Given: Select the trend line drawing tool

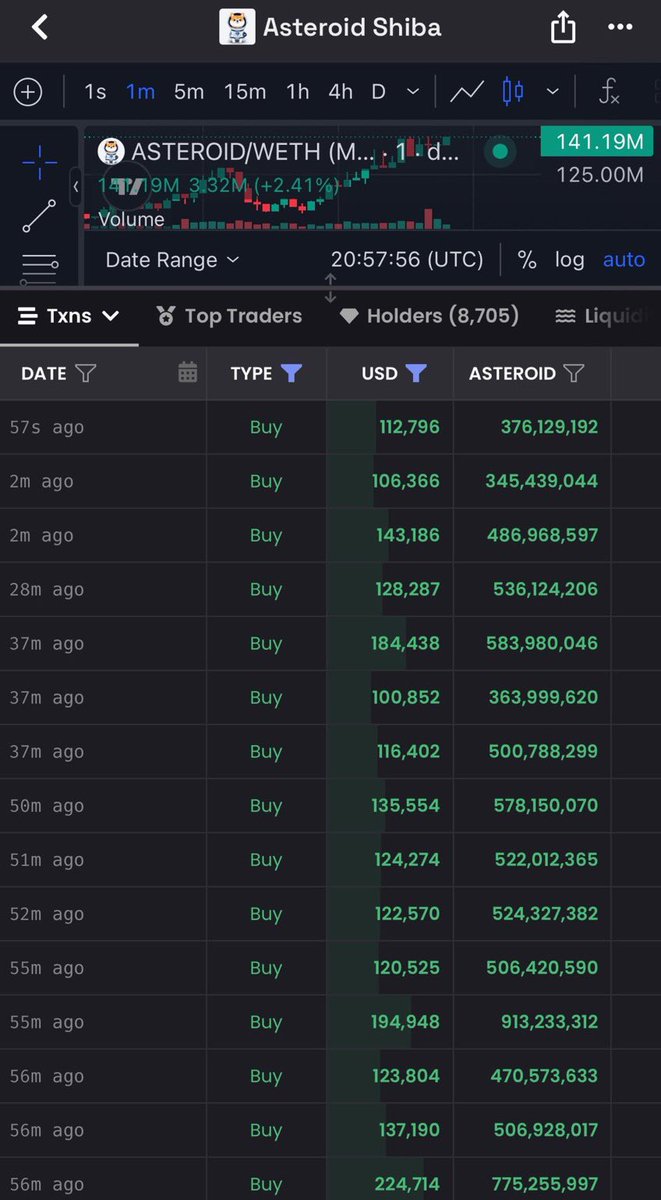Looking at the screenshot, I should point(39,216).
